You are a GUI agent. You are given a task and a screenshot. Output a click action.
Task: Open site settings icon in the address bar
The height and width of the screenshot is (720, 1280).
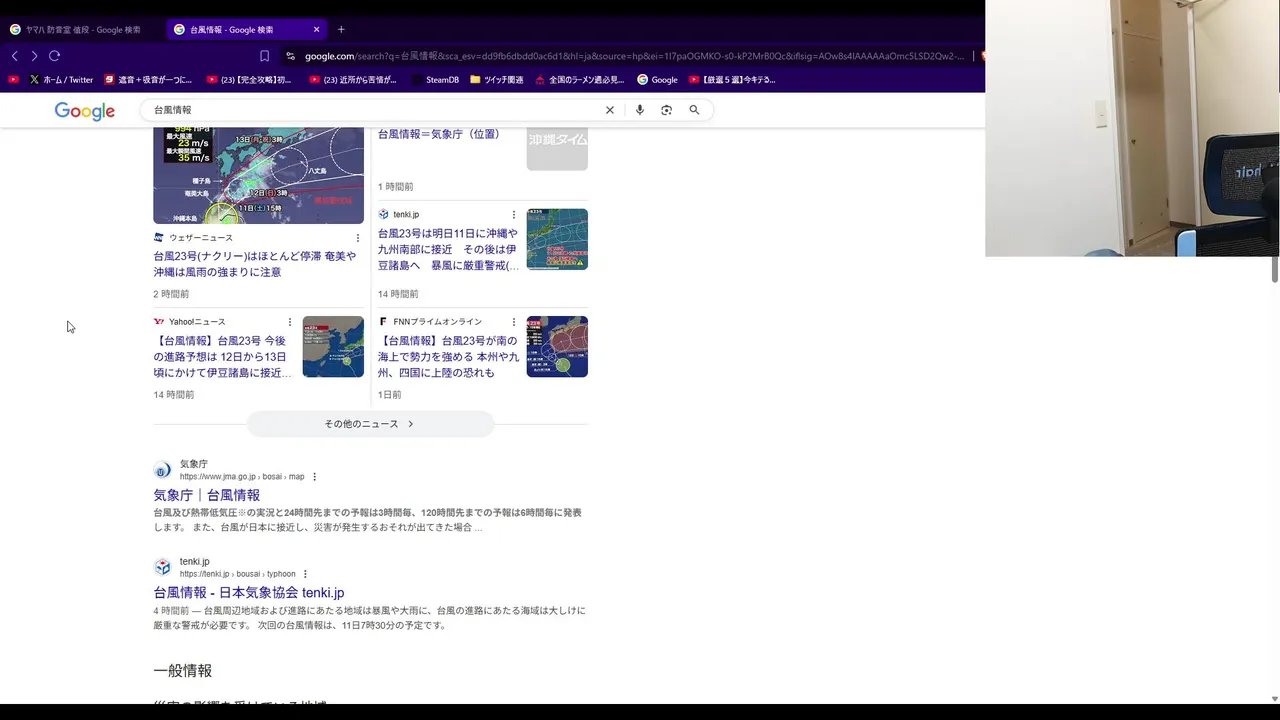click(x=290, y=56)
